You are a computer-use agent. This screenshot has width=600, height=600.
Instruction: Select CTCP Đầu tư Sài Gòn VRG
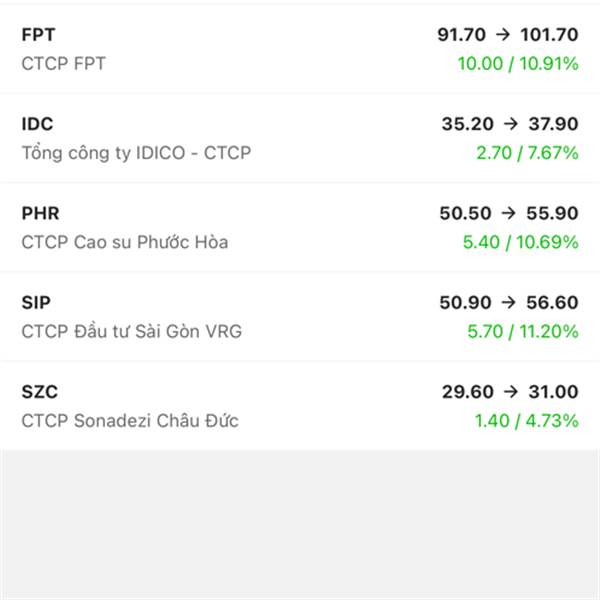(x=131, y=331)
